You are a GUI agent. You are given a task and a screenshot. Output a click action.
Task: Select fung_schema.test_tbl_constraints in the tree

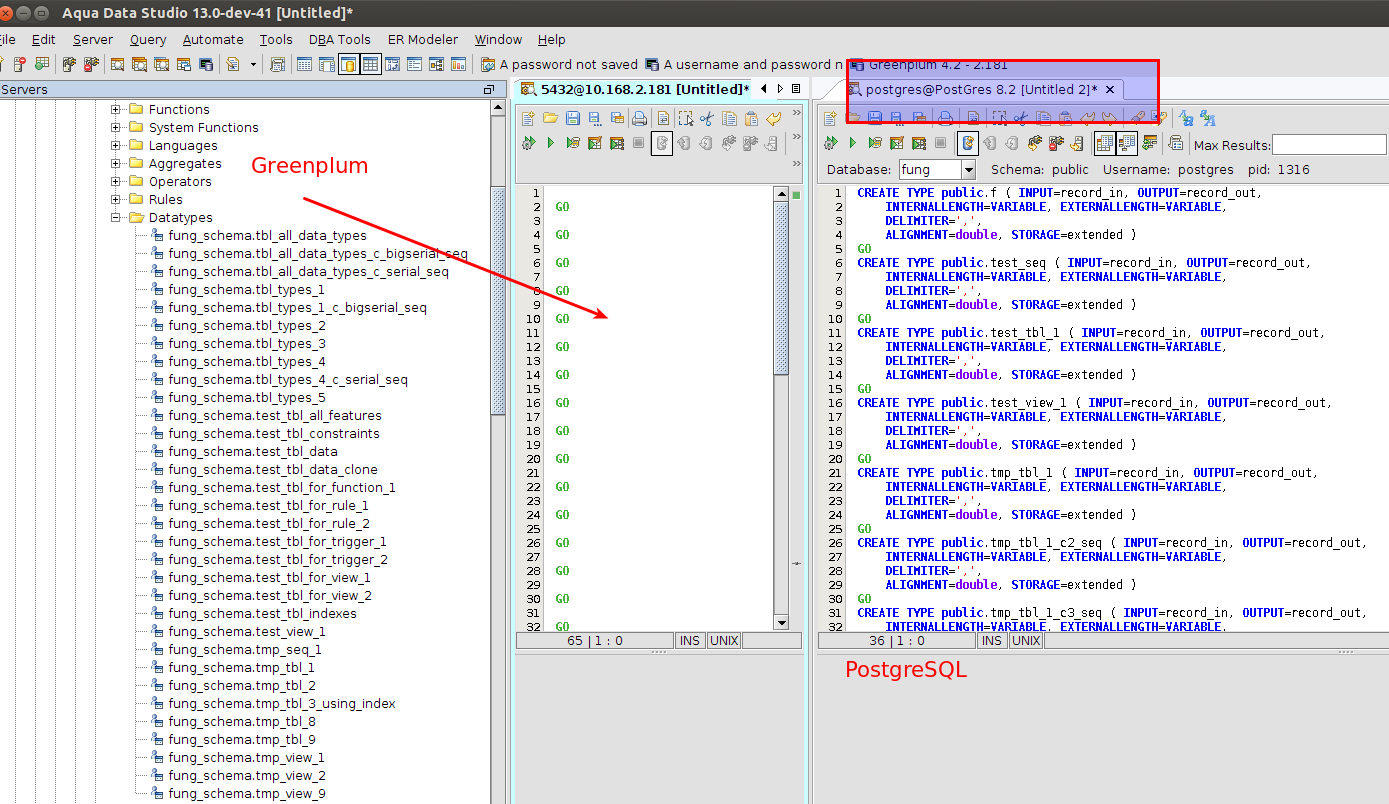(274, 433)
